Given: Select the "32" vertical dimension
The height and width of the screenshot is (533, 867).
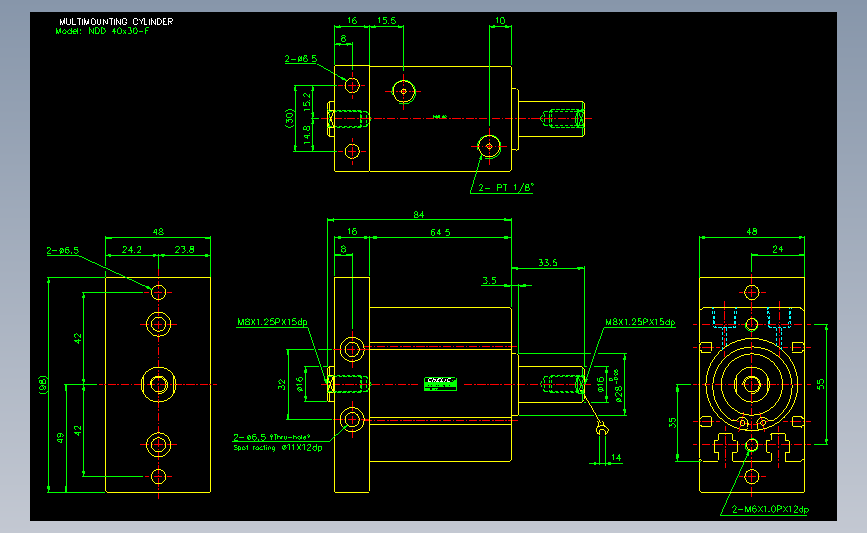Looking at the screenshot, I should click(x=282, y=384).
